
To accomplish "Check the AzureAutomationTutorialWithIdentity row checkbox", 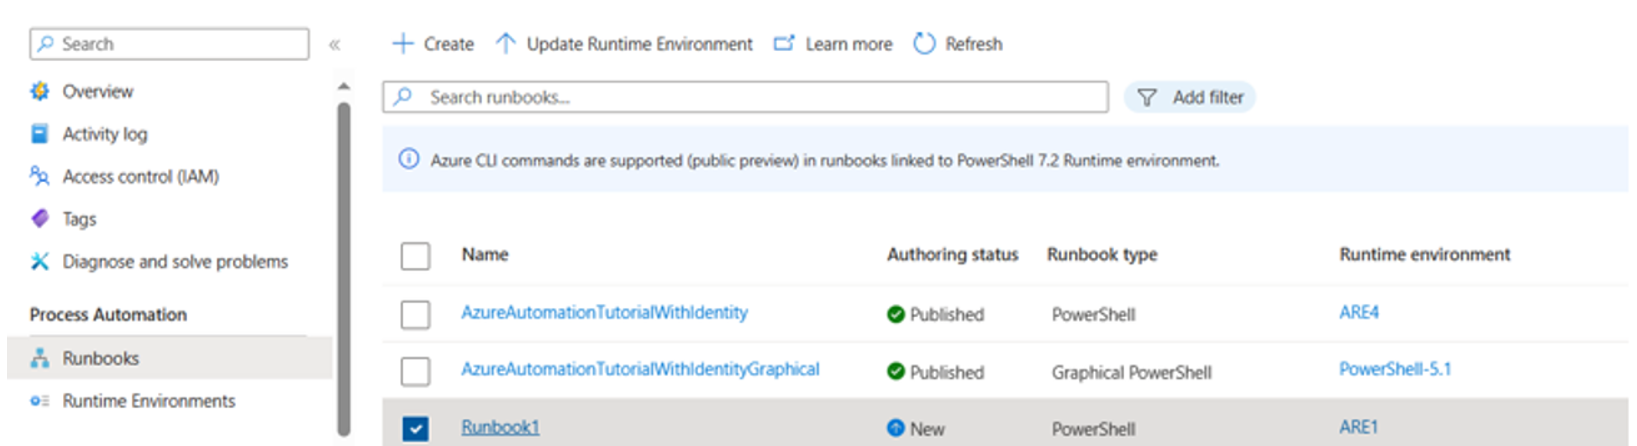I will pyautogui.click(x=415, y=314).
